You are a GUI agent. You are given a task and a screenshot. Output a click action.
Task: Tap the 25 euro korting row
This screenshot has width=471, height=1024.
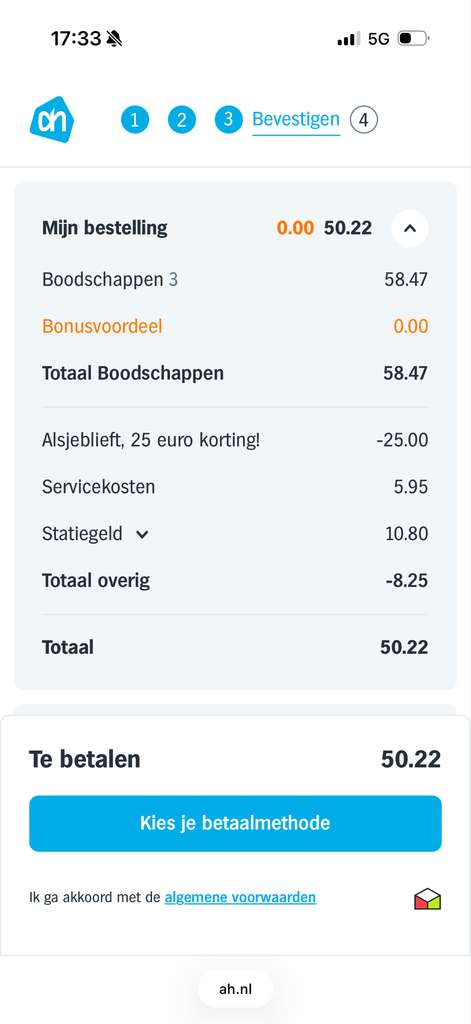[235, 440]
